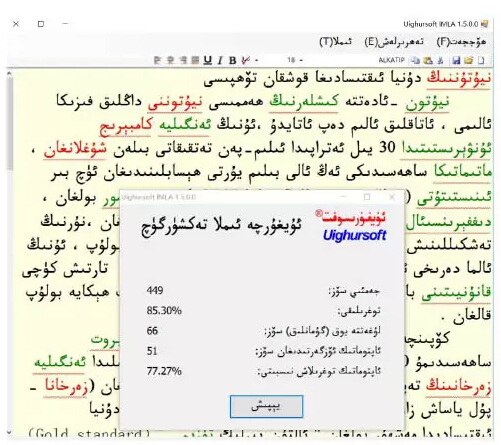
Task: Toggle bold formatting with the B icon
Action: (x=232, y=60)
